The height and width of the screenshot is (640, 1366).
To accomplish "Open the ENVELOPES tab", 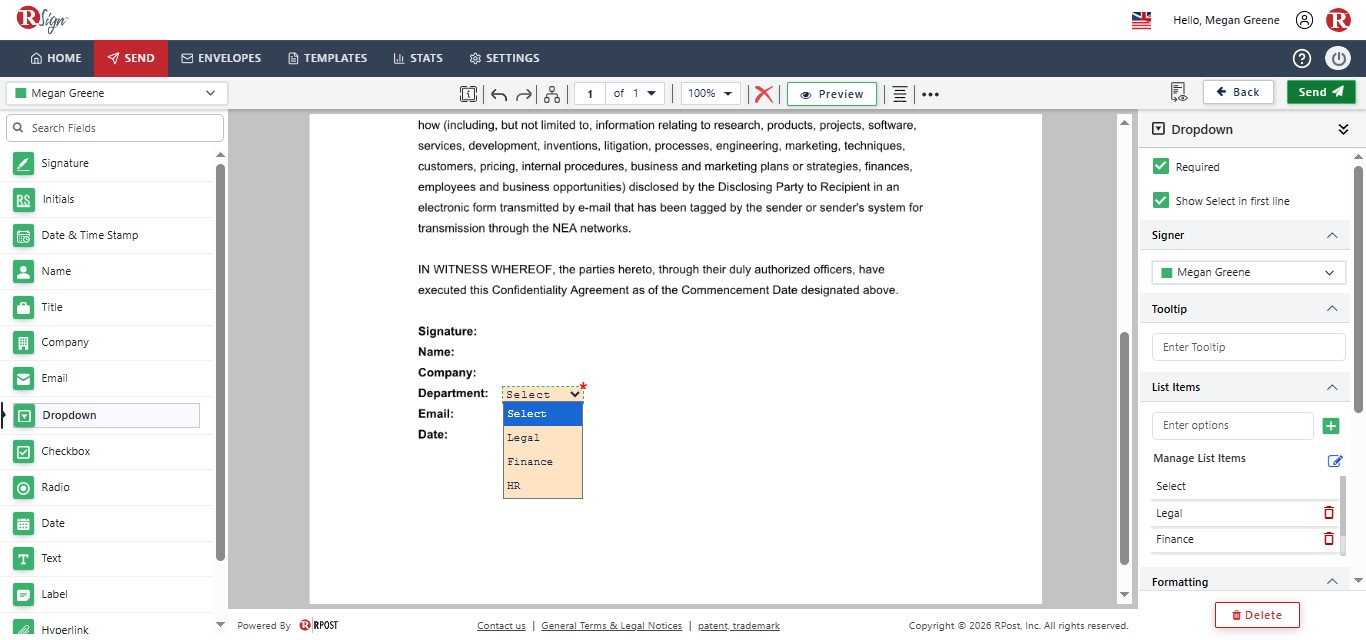I will tap(221, 58).
